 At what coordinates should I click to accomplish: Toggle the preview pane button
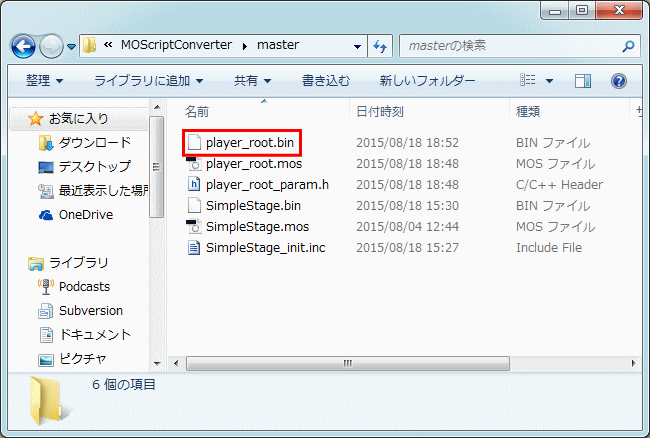582,81
